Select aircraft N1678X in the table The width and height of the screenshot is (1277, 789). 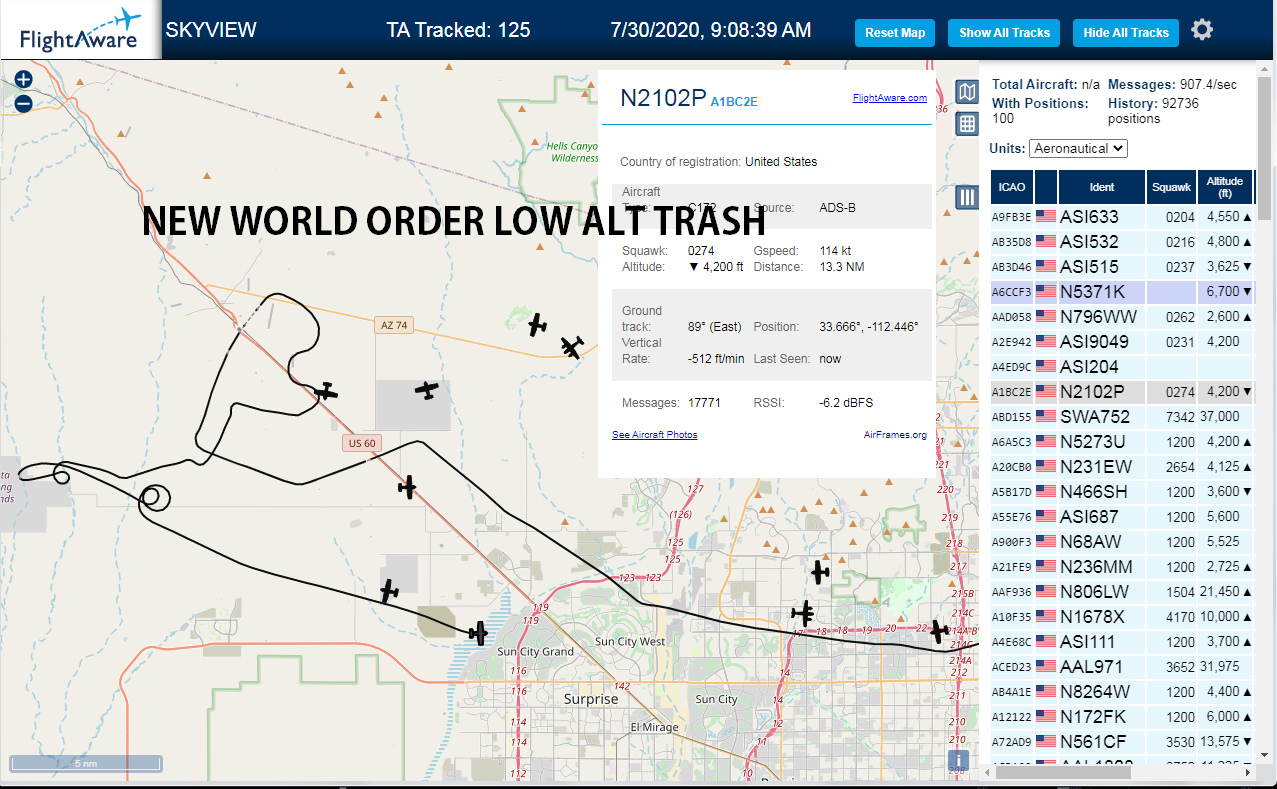tap(1123, 616)
